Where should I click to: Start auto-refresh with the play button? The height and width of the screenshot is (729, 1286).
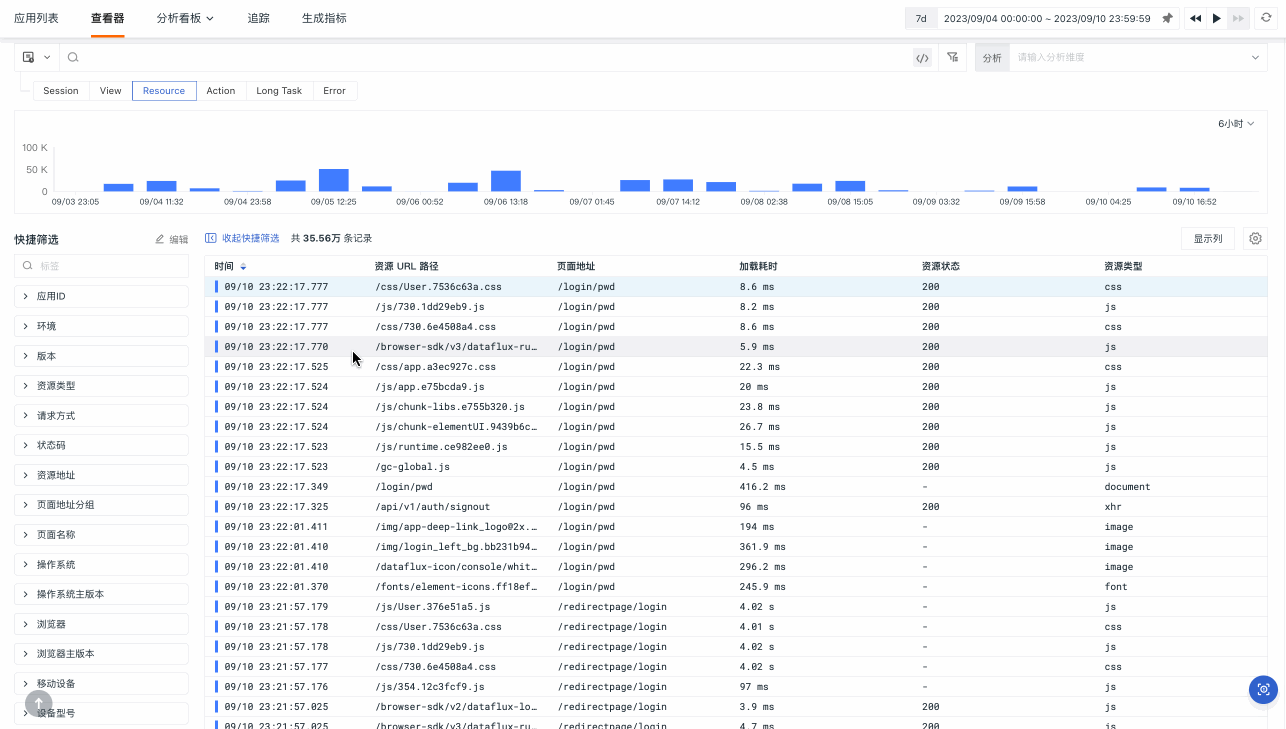[x=1217, y=18]
